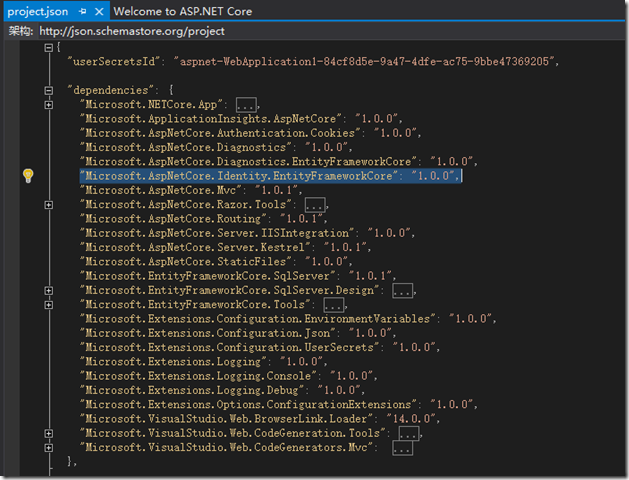Image resolution: width=629 pixels, height=480 pixels.
Task: Click the Microsoft.AspNetCore.StaticFiles line
Action: (215, 262)
